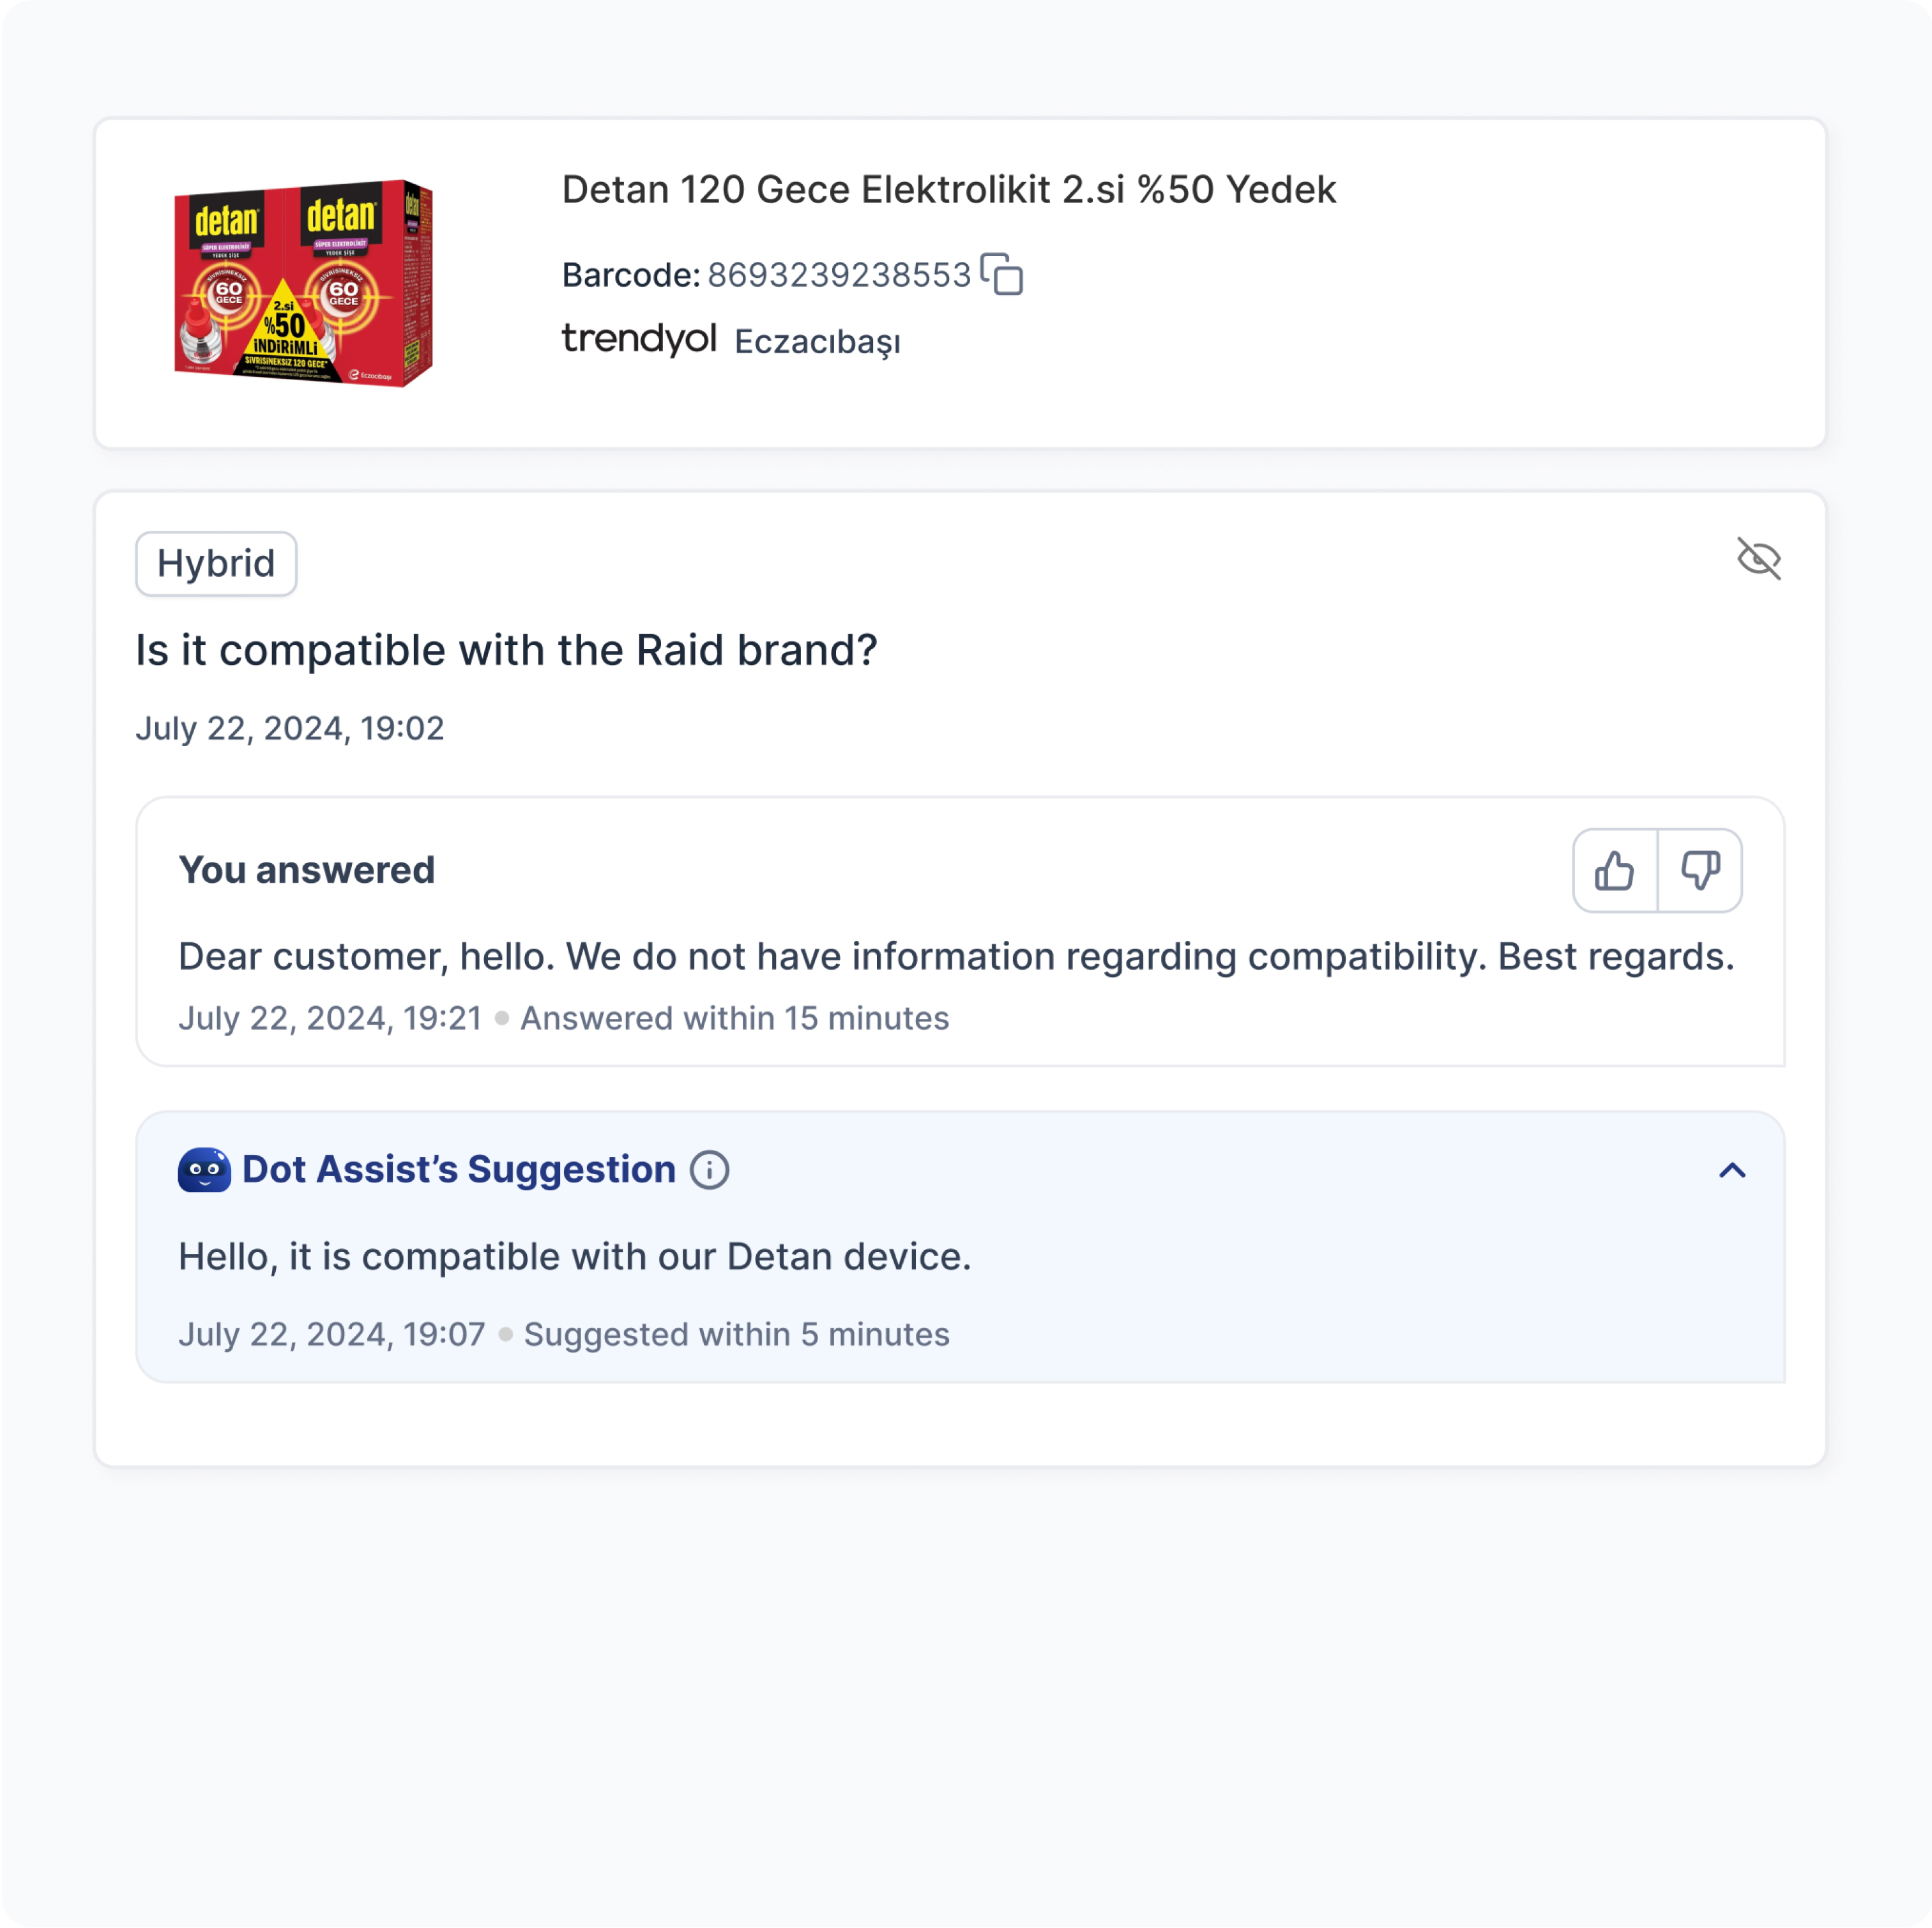This screenshot has width=1932, height=1928.
Task: Click the suggested reply about Detan device
Action: pos(575,1257)
